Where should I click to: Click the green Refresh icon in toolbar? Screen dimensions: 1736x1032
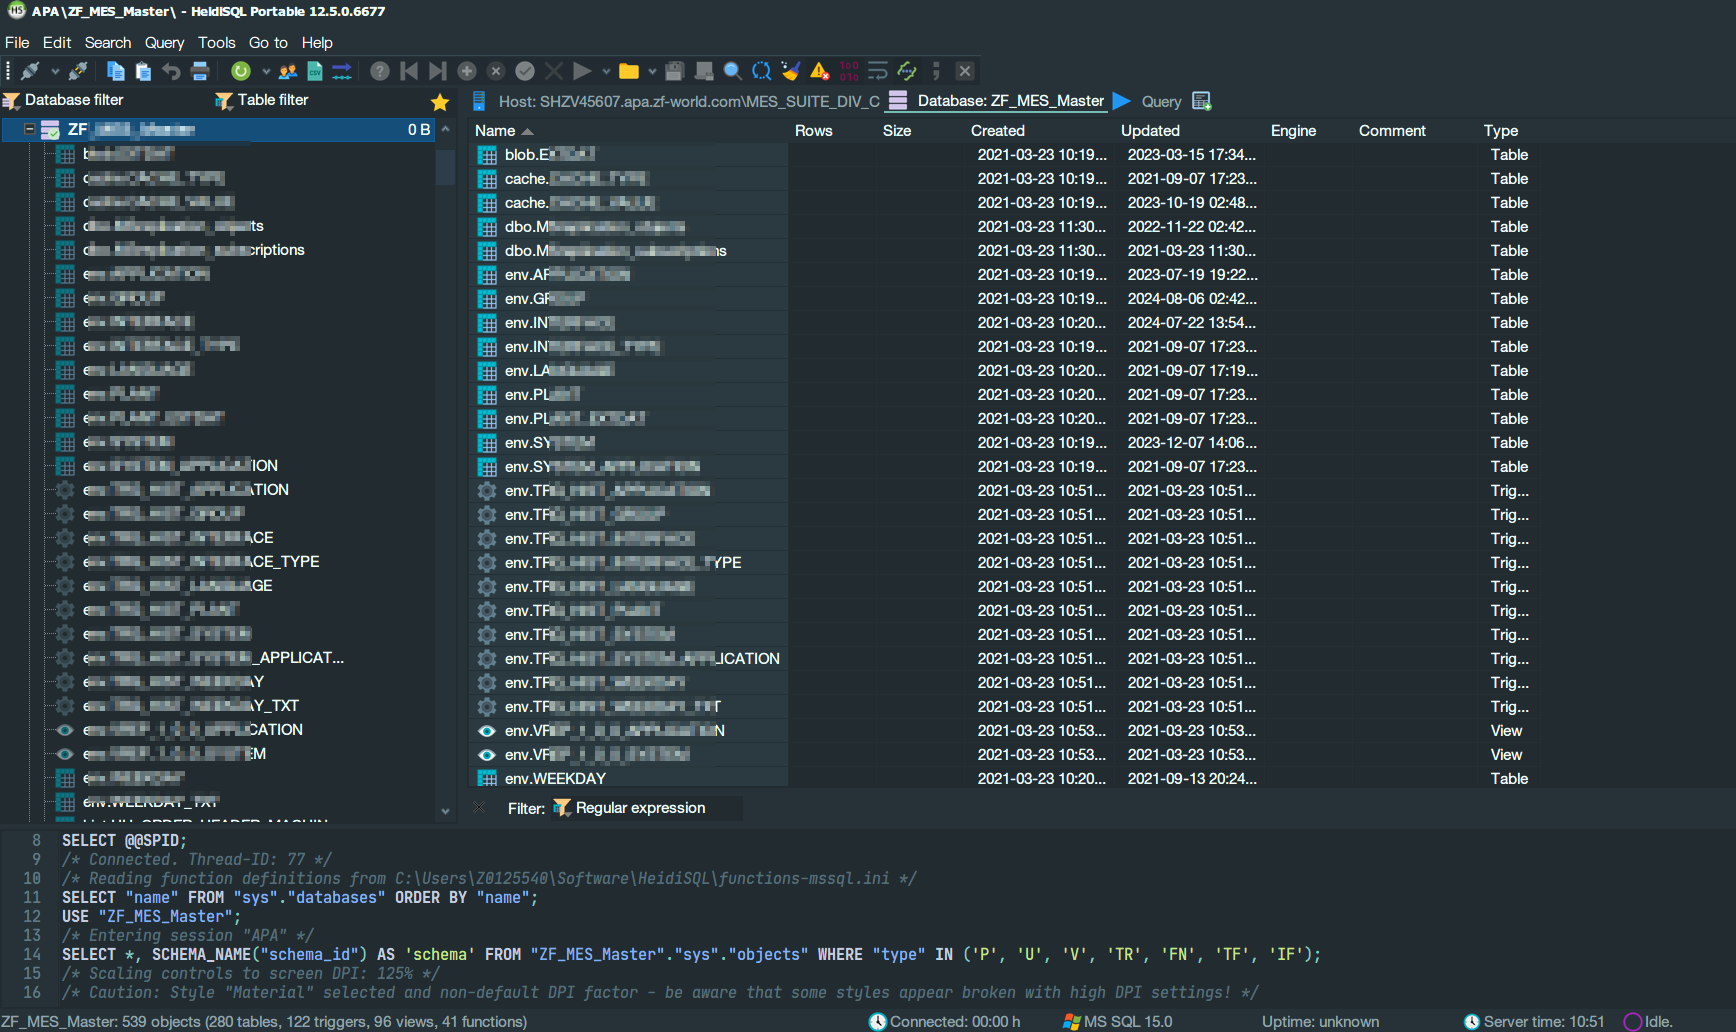point(241,71)
